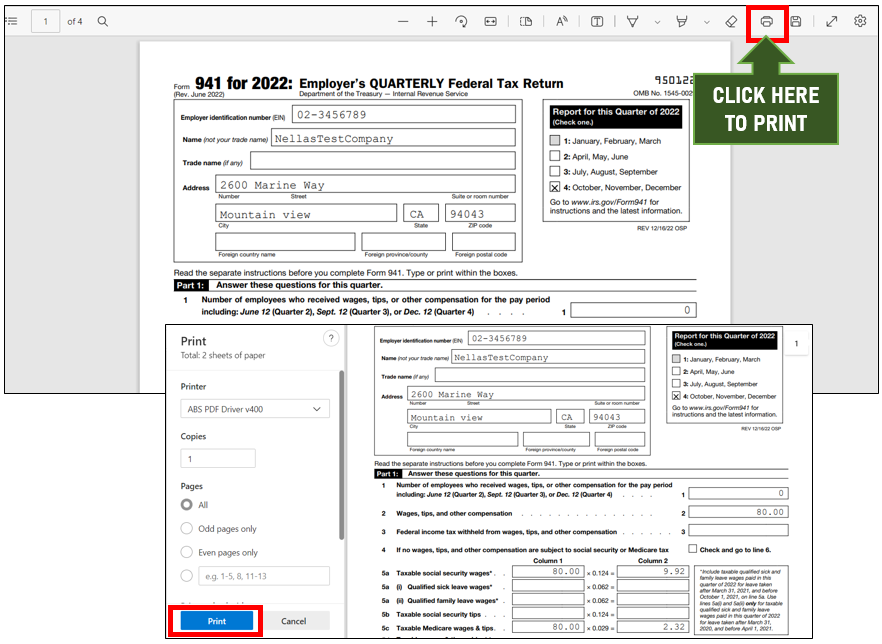Click the Copies input field

point(218,459)
